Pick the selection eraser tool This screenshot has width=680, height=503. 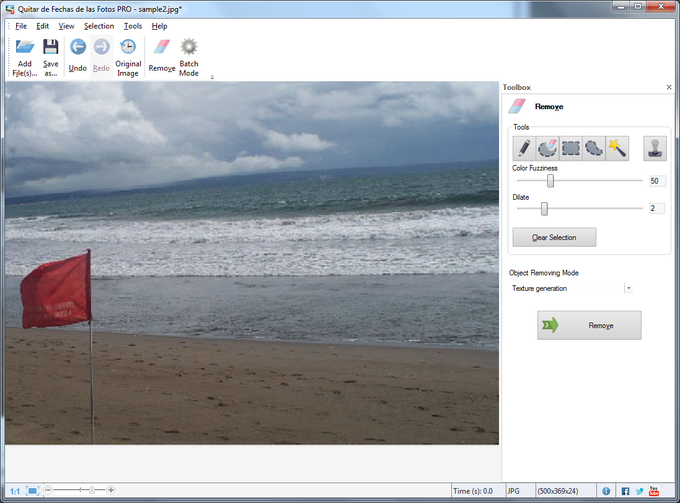tap(547, 148)
